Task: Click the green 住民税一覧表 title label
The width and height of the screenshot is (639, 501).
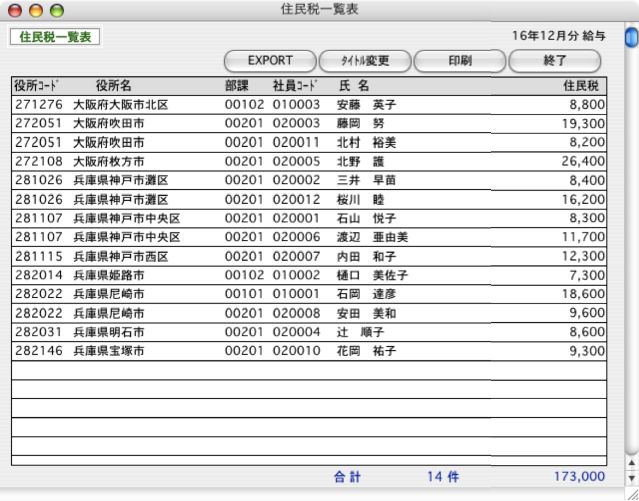Action: click(55, 37)
